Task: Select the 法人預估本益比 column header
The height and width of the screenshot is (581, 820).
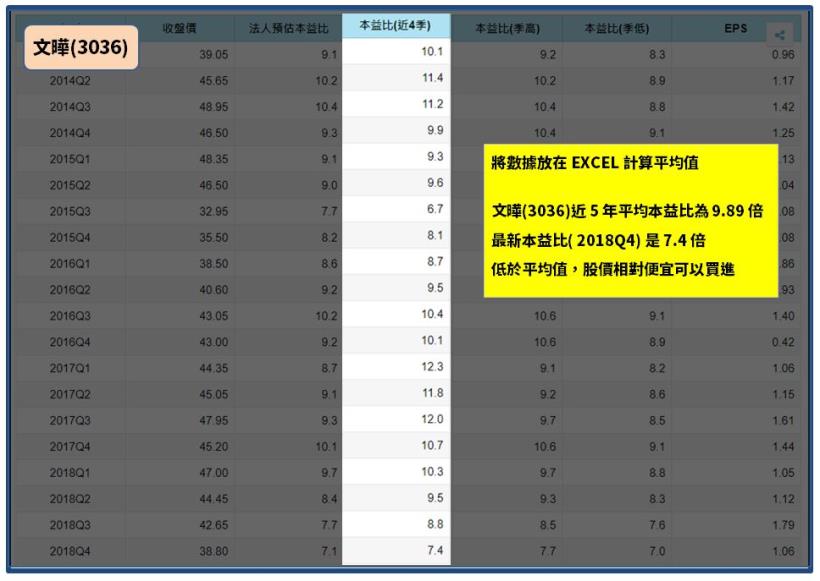Action: [x=288, y=28]
